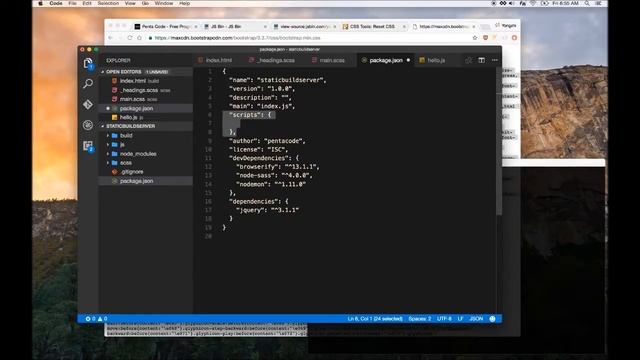Open the Apple menu
The image size is (640, 360).
(x=40, y=3)
